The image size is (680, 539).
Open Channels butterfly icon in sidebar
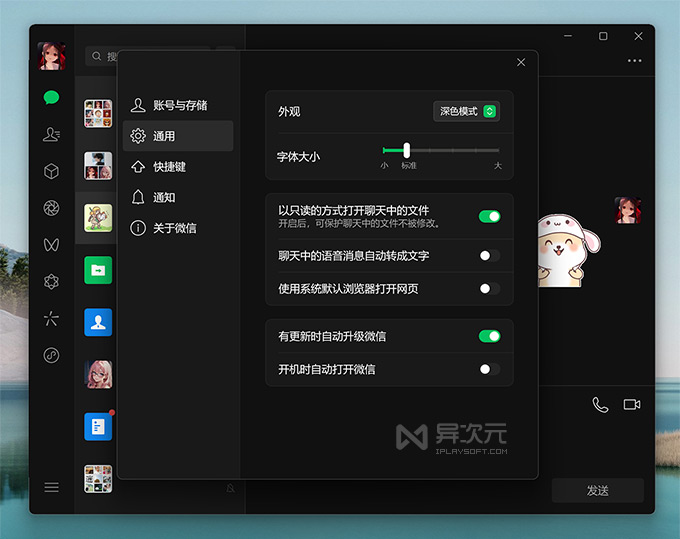tap(51, 245)
